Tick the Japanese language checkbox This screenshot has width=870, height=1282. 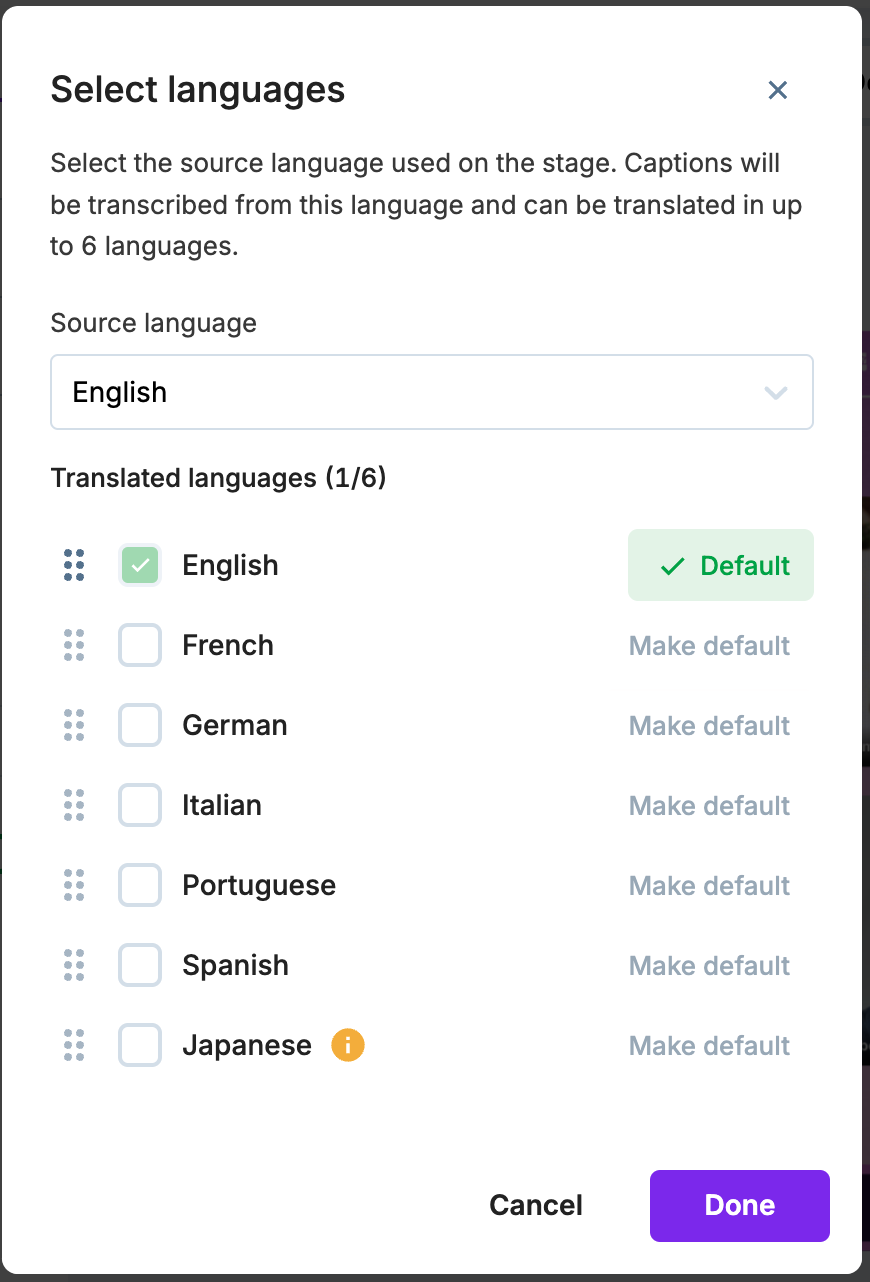[140, 1045]
